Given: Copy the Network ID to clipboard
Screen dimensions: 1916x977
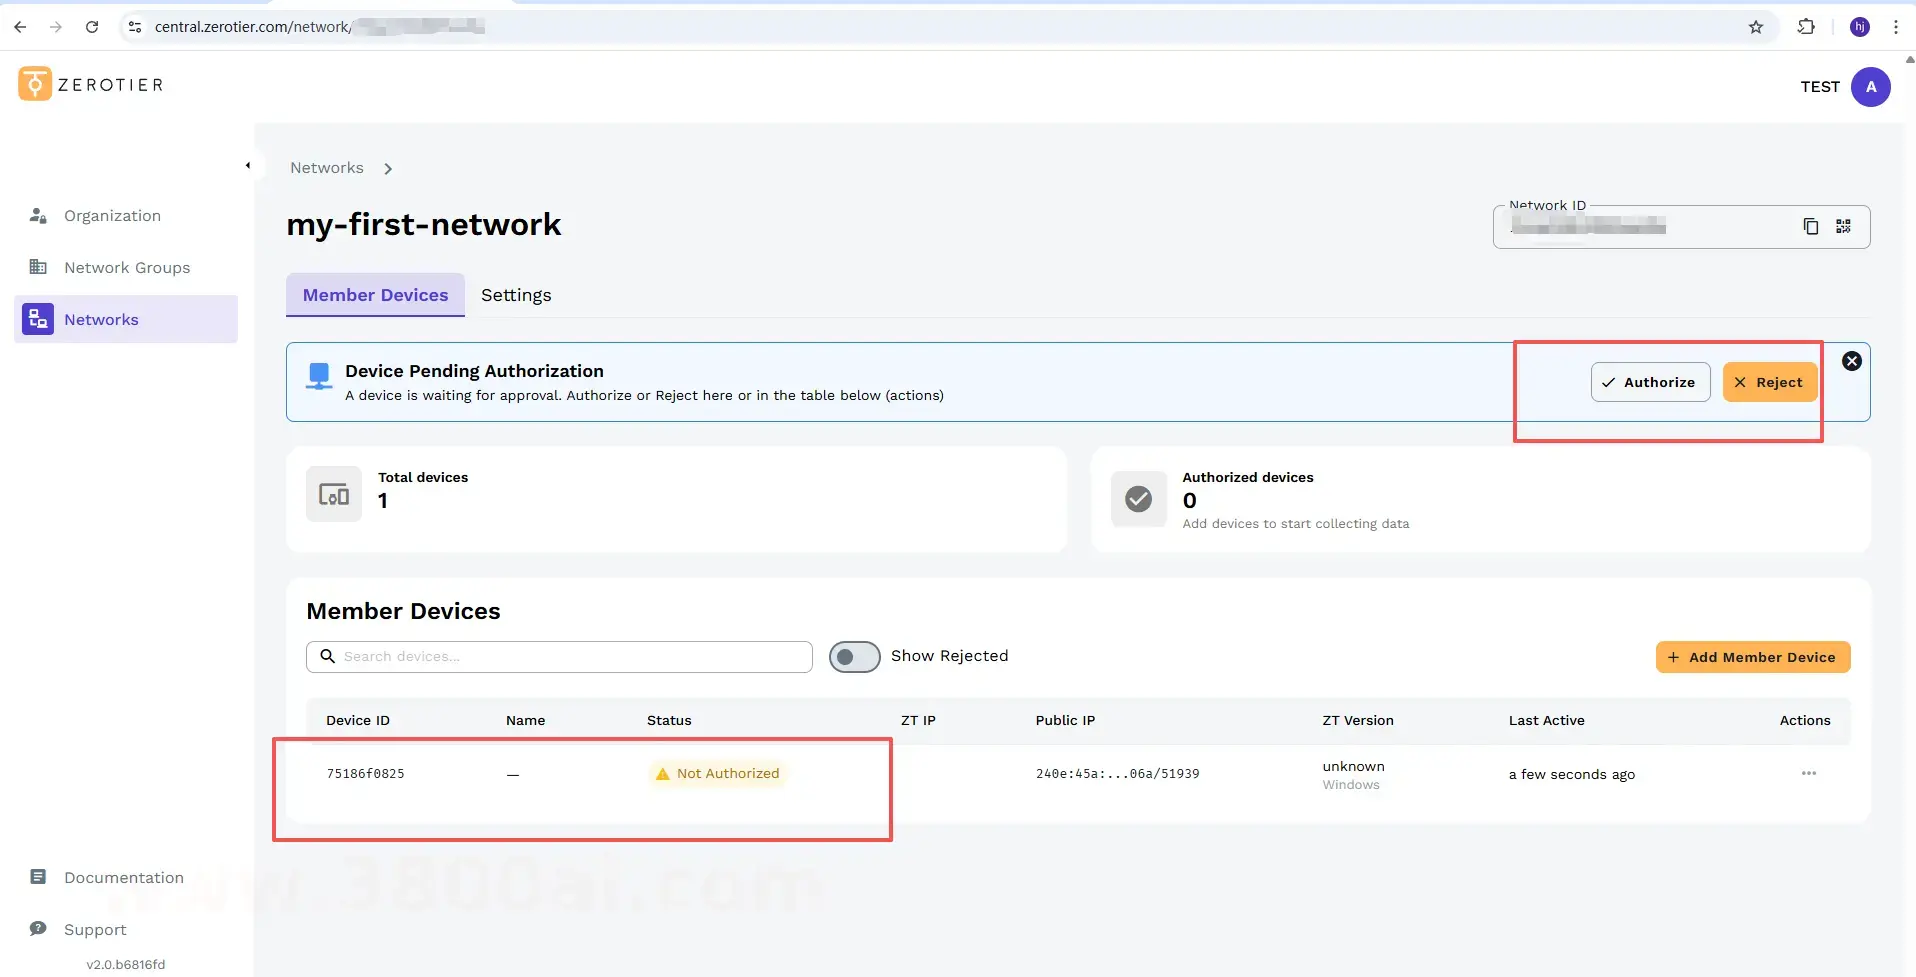Looking at the screenshot, I should pos(1810,227).
